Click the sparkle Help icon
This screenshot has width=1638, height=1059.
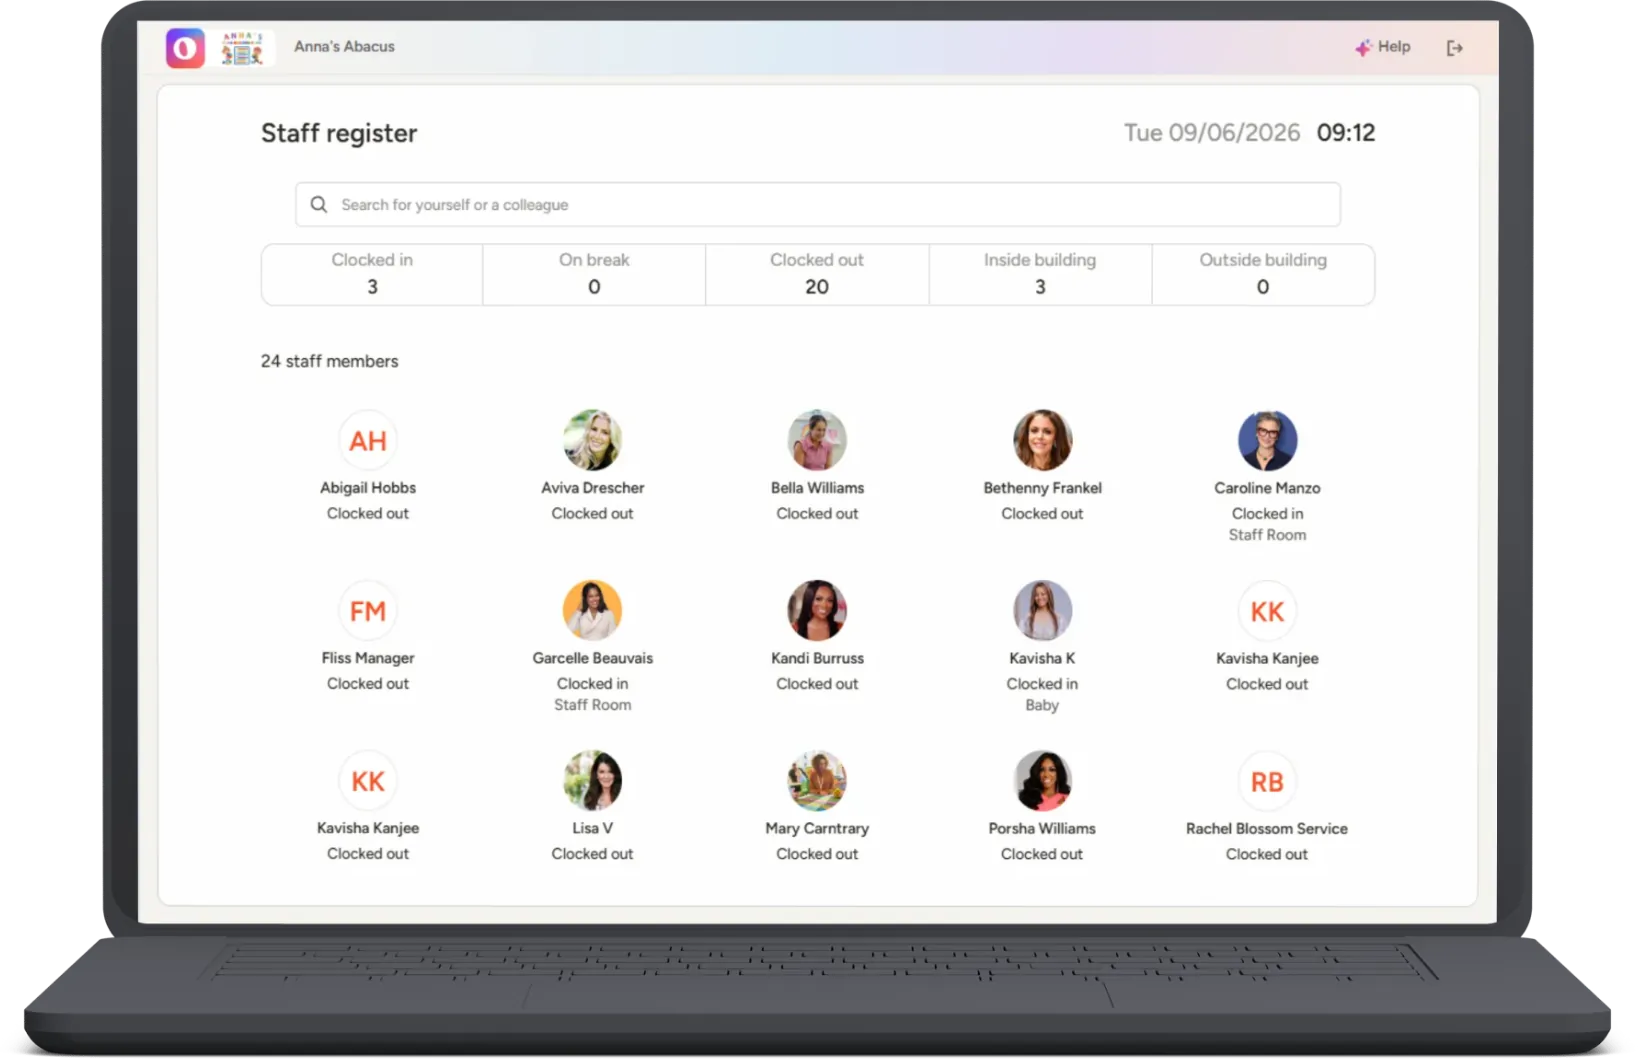pyautogui.click(x=1363, y=47)
